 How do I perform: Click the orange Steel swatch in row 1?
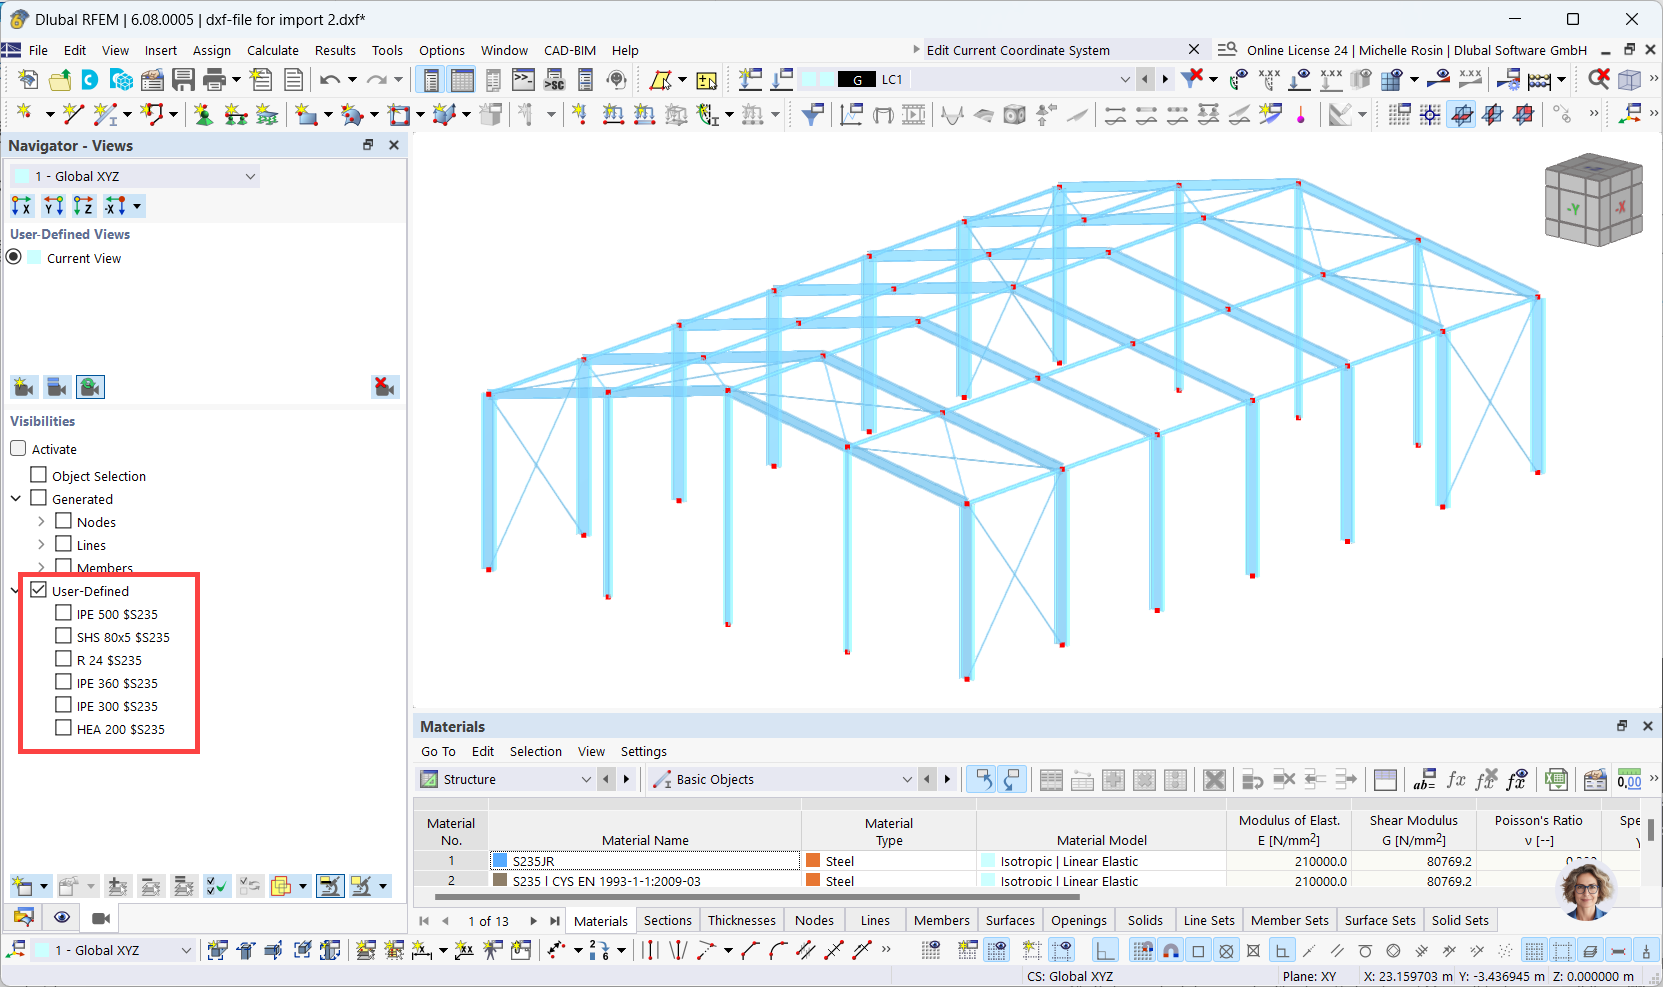tap(813, 860)
